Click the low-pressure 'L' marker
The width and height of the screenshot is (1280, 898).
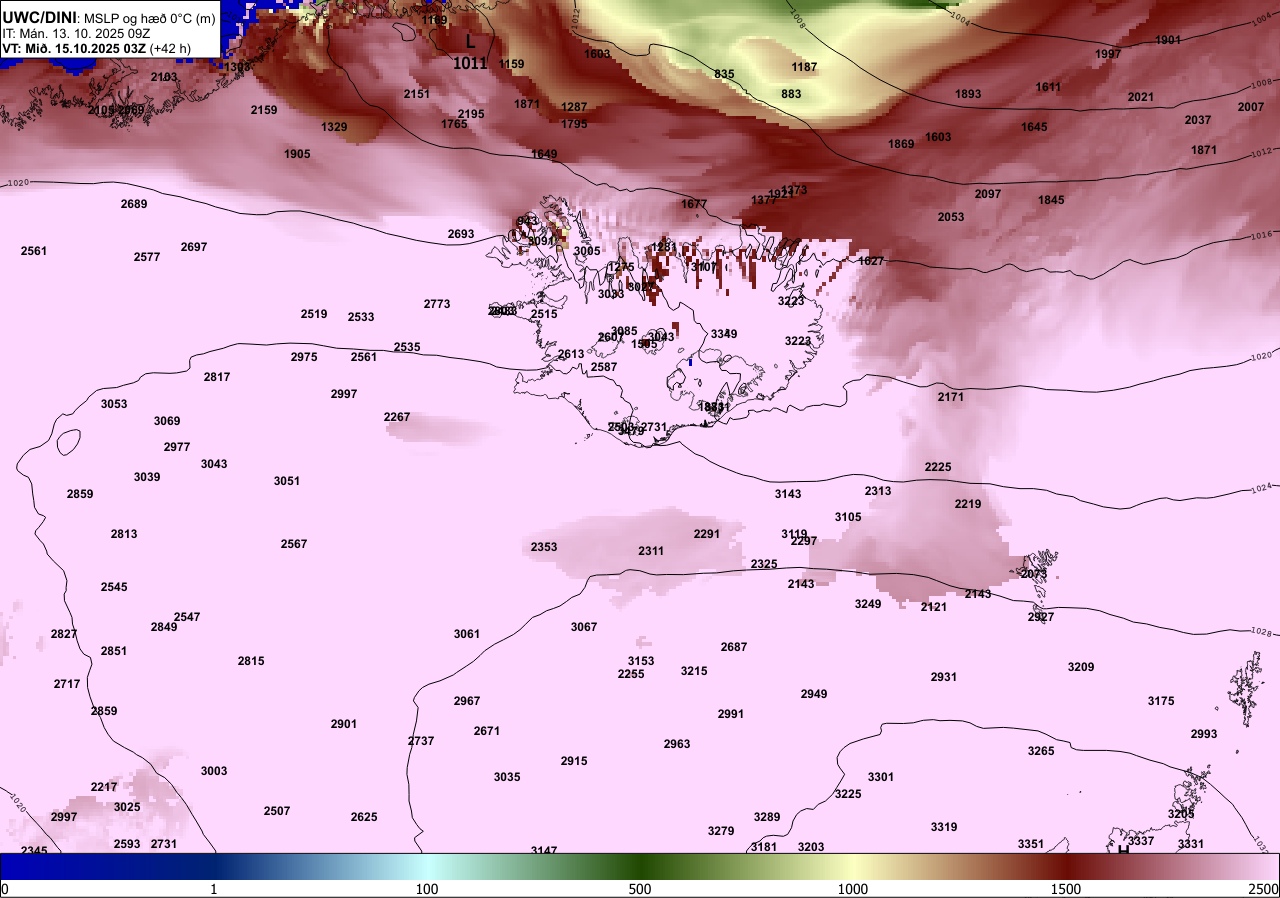471,41
